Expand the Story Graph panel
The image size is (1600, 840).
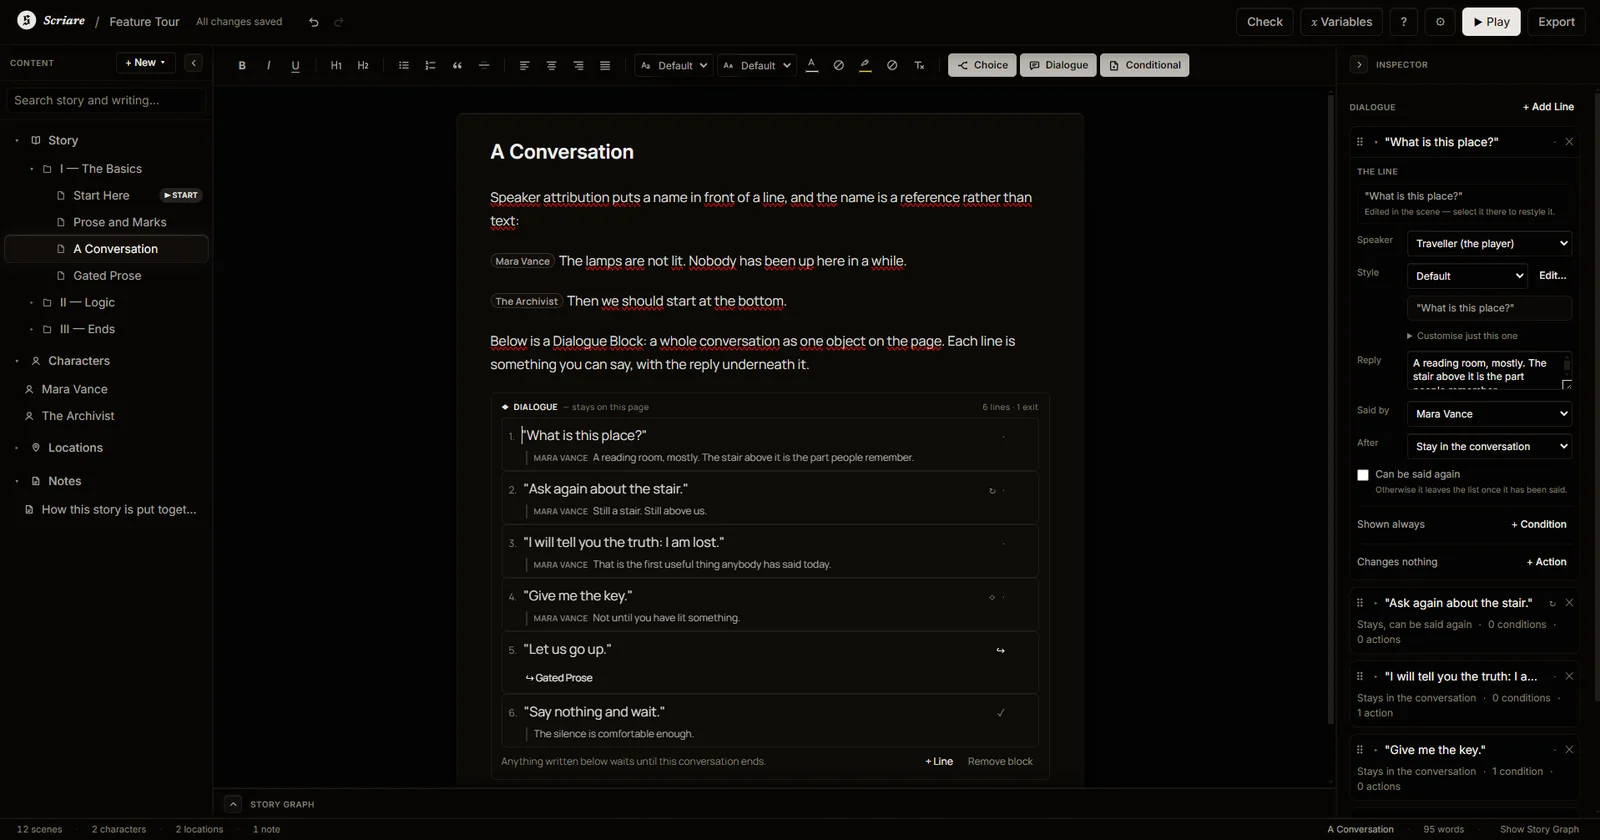coord(233,804)
